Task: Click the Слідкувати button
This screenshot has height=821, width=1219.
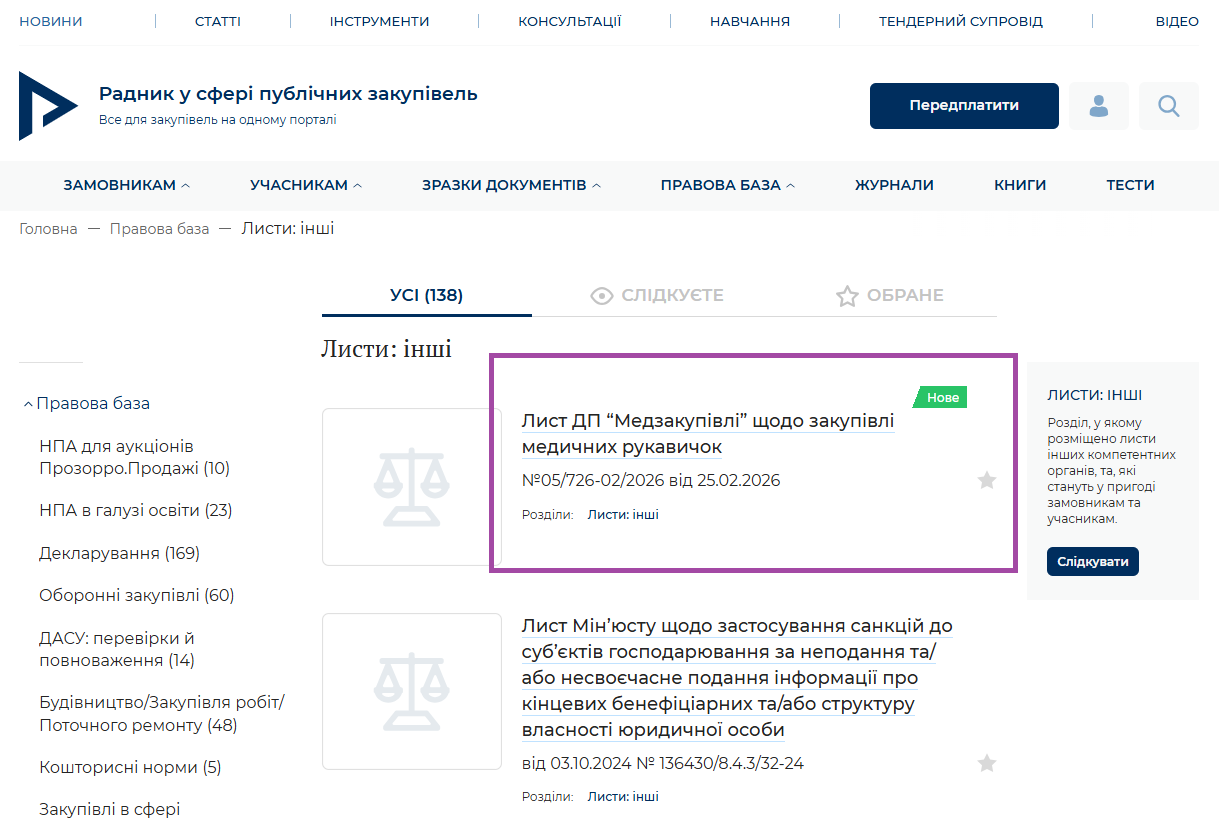Action: click(x=1092, y=561)
